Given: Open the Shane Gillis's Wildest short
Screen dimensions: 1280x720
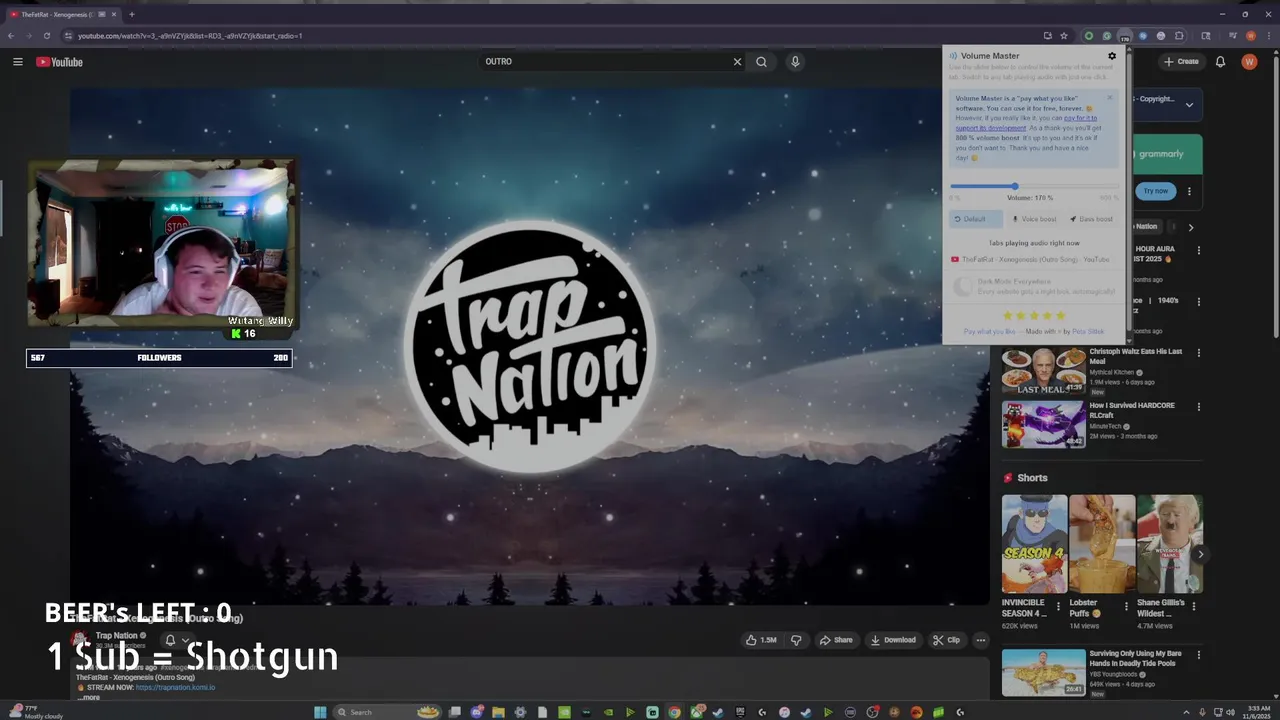Looking at the screenshot, I should coord(1169,544).
